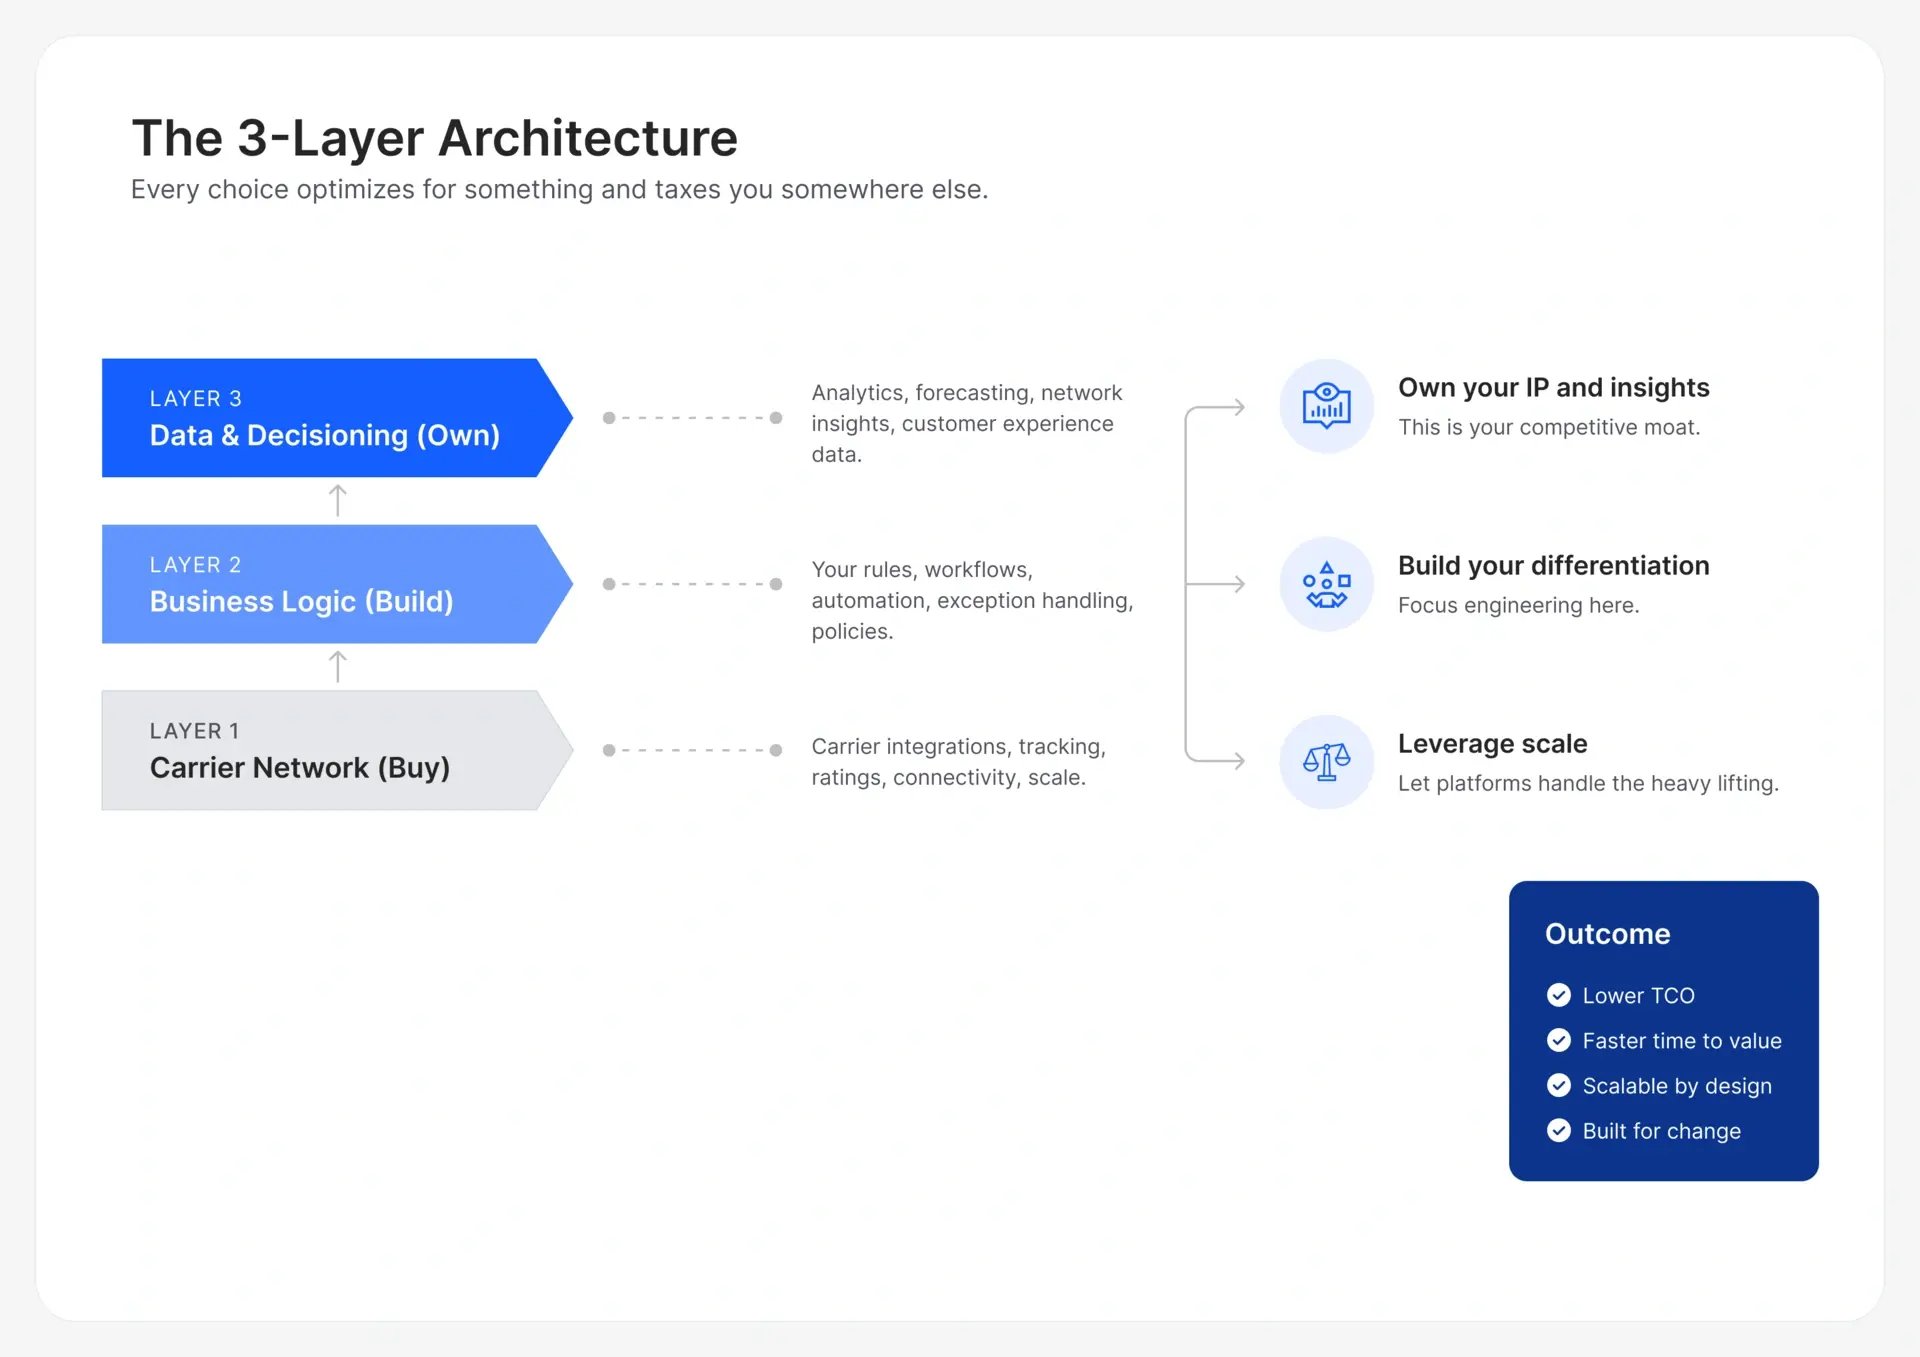This screenshot has height=1357, width=1920.
Task: Click the shapes-in-hand icon beside Build your differentiation
Action: coord(1326,584)
